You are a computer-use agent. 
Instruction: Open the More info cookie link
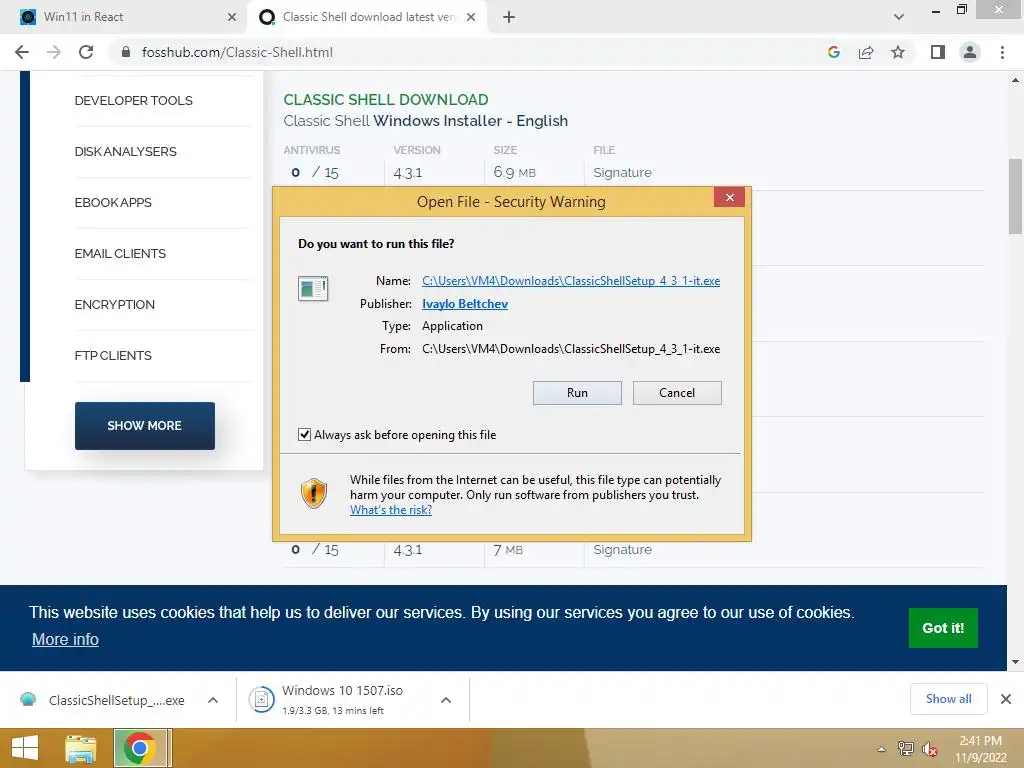pos(65,639)
